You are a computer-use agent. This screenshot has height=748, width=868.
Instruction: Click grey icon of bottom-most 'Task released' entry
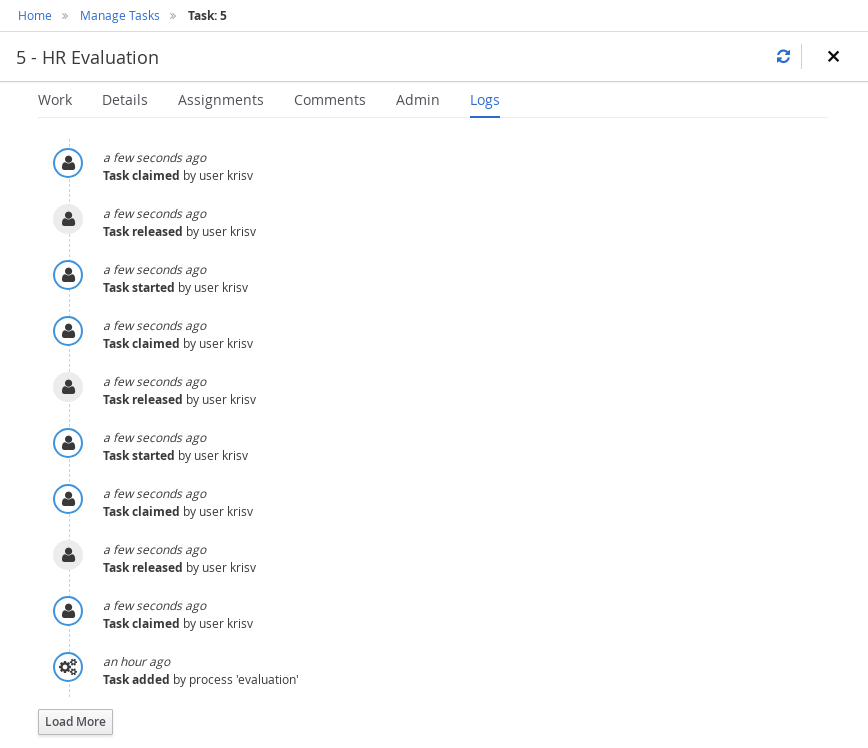tap(68, 554)
